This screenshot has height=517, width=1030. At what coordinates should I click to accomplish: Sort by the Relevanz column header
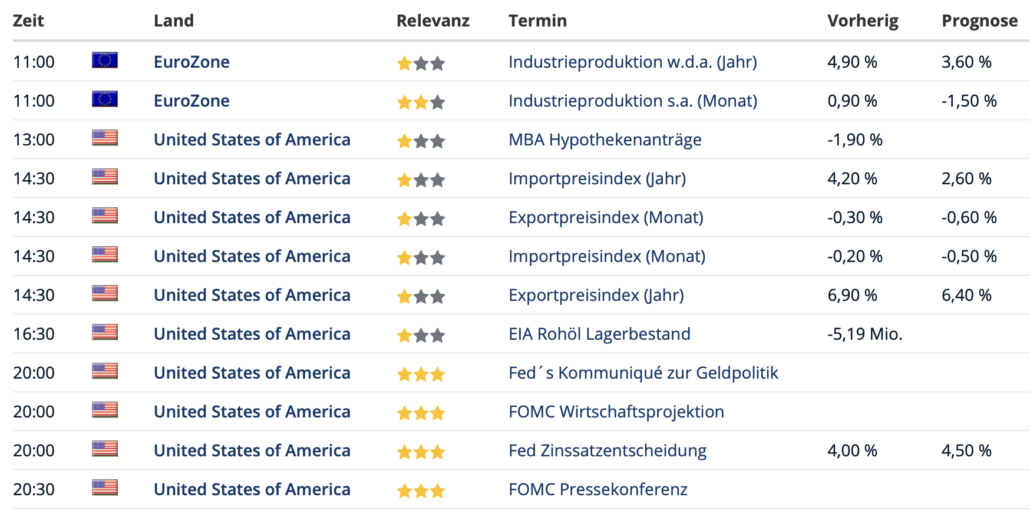click(x=433, y=21)
